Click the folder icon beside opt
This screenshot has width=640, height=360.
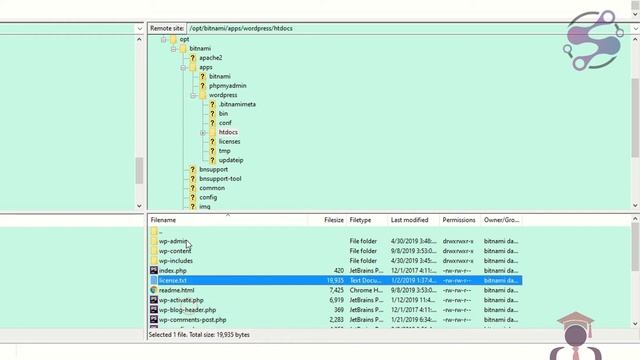173,39
